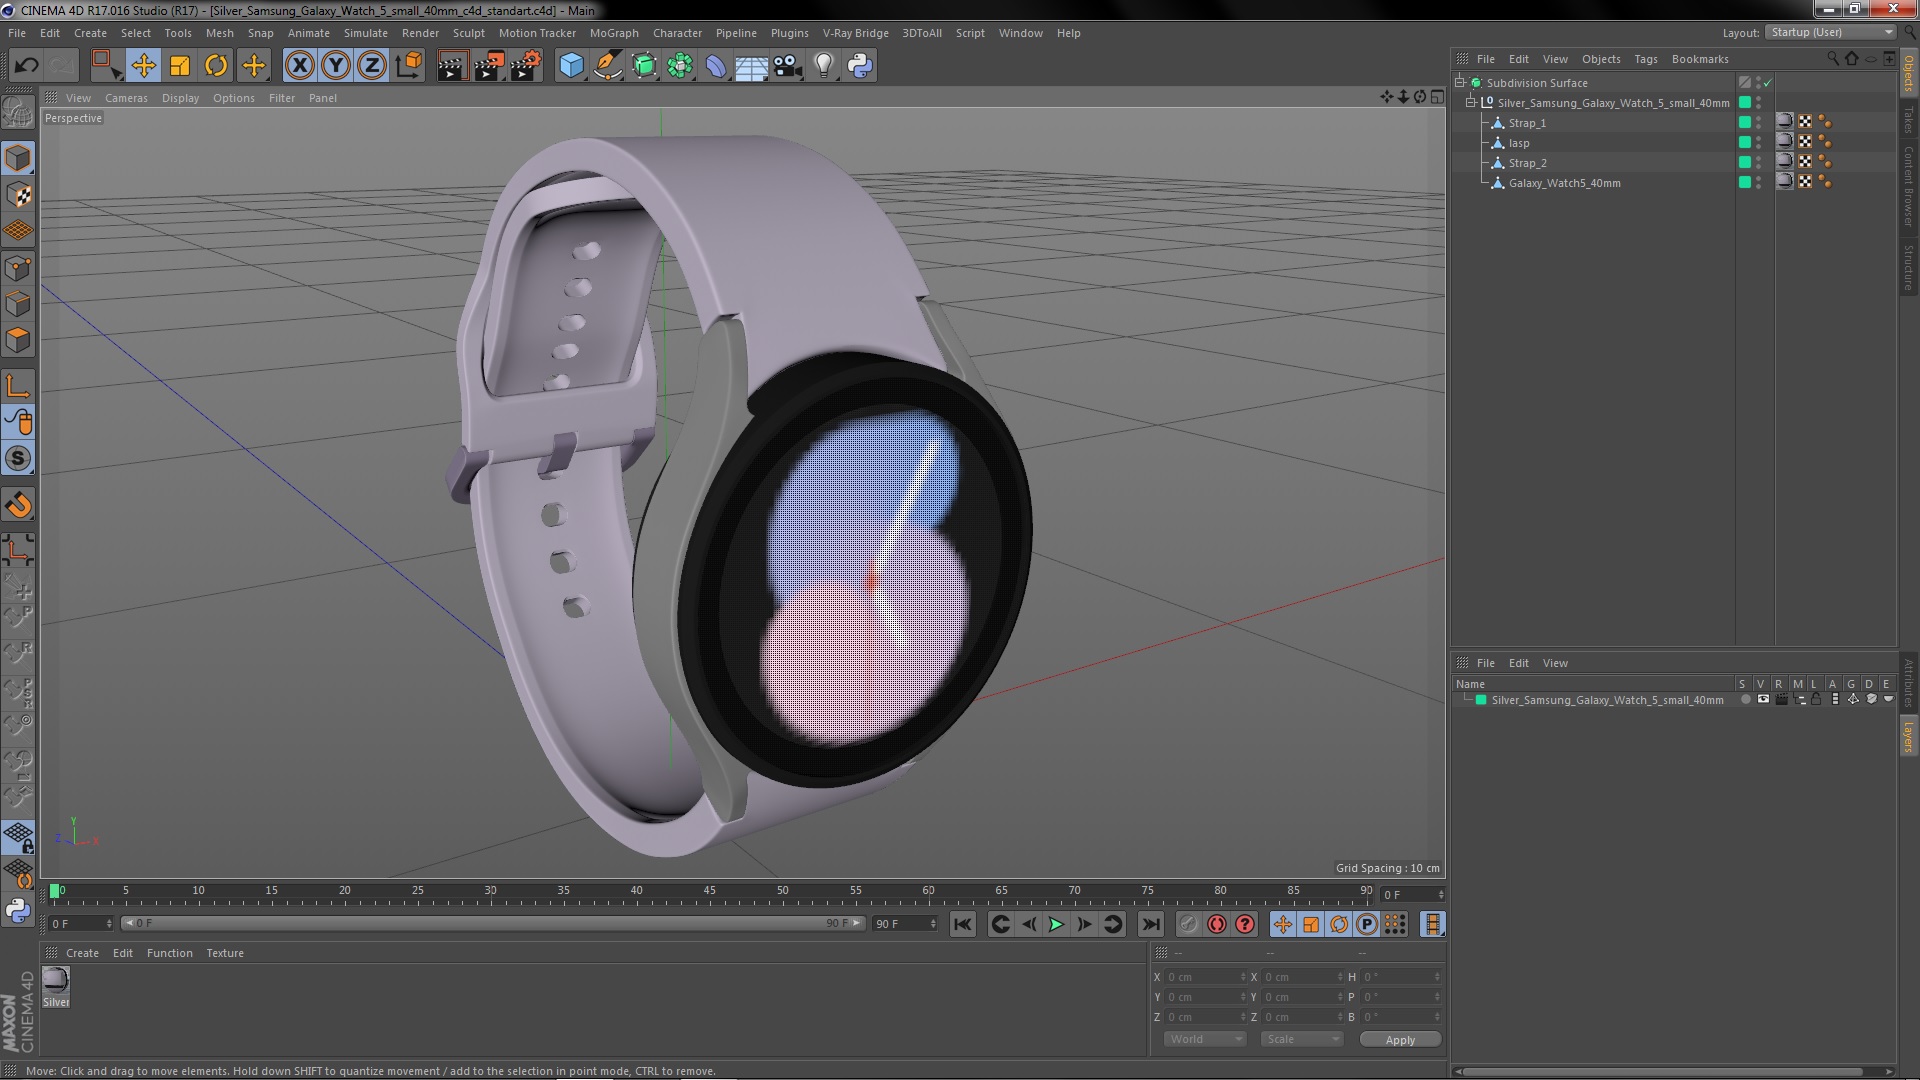Viewport: 1920px width, 1080px height.
Task: Open Edit Render Settings
Action: point(526,66)
